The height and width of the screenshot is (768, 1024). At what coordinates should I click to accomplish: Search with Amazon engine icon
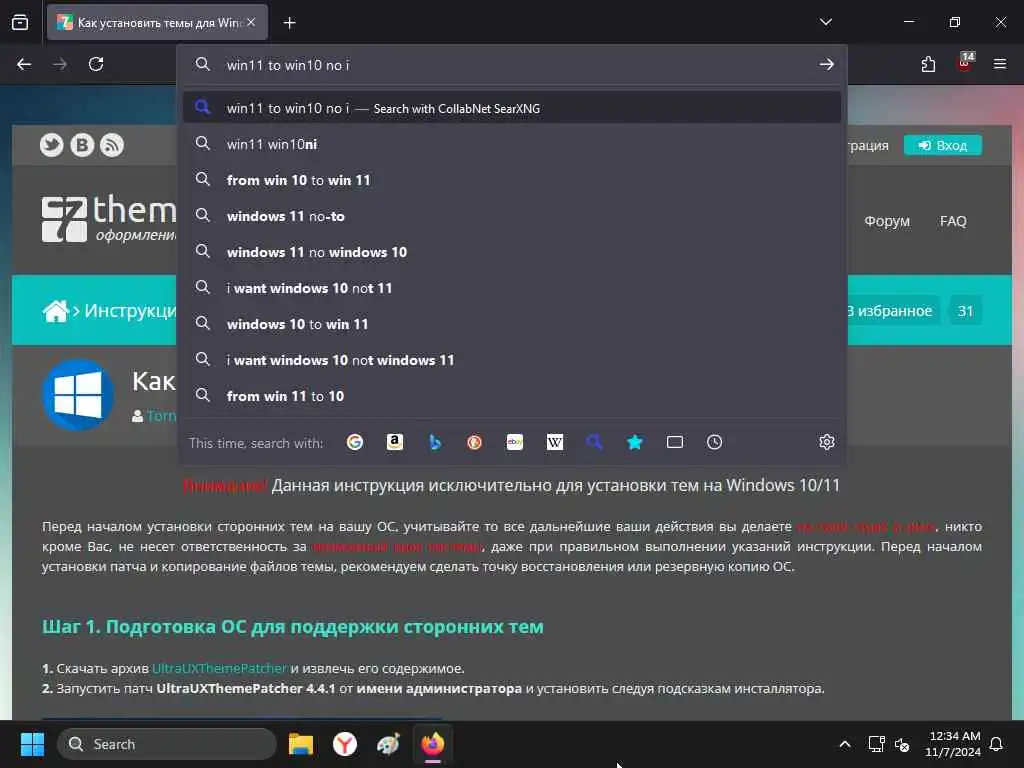(394, 442)
